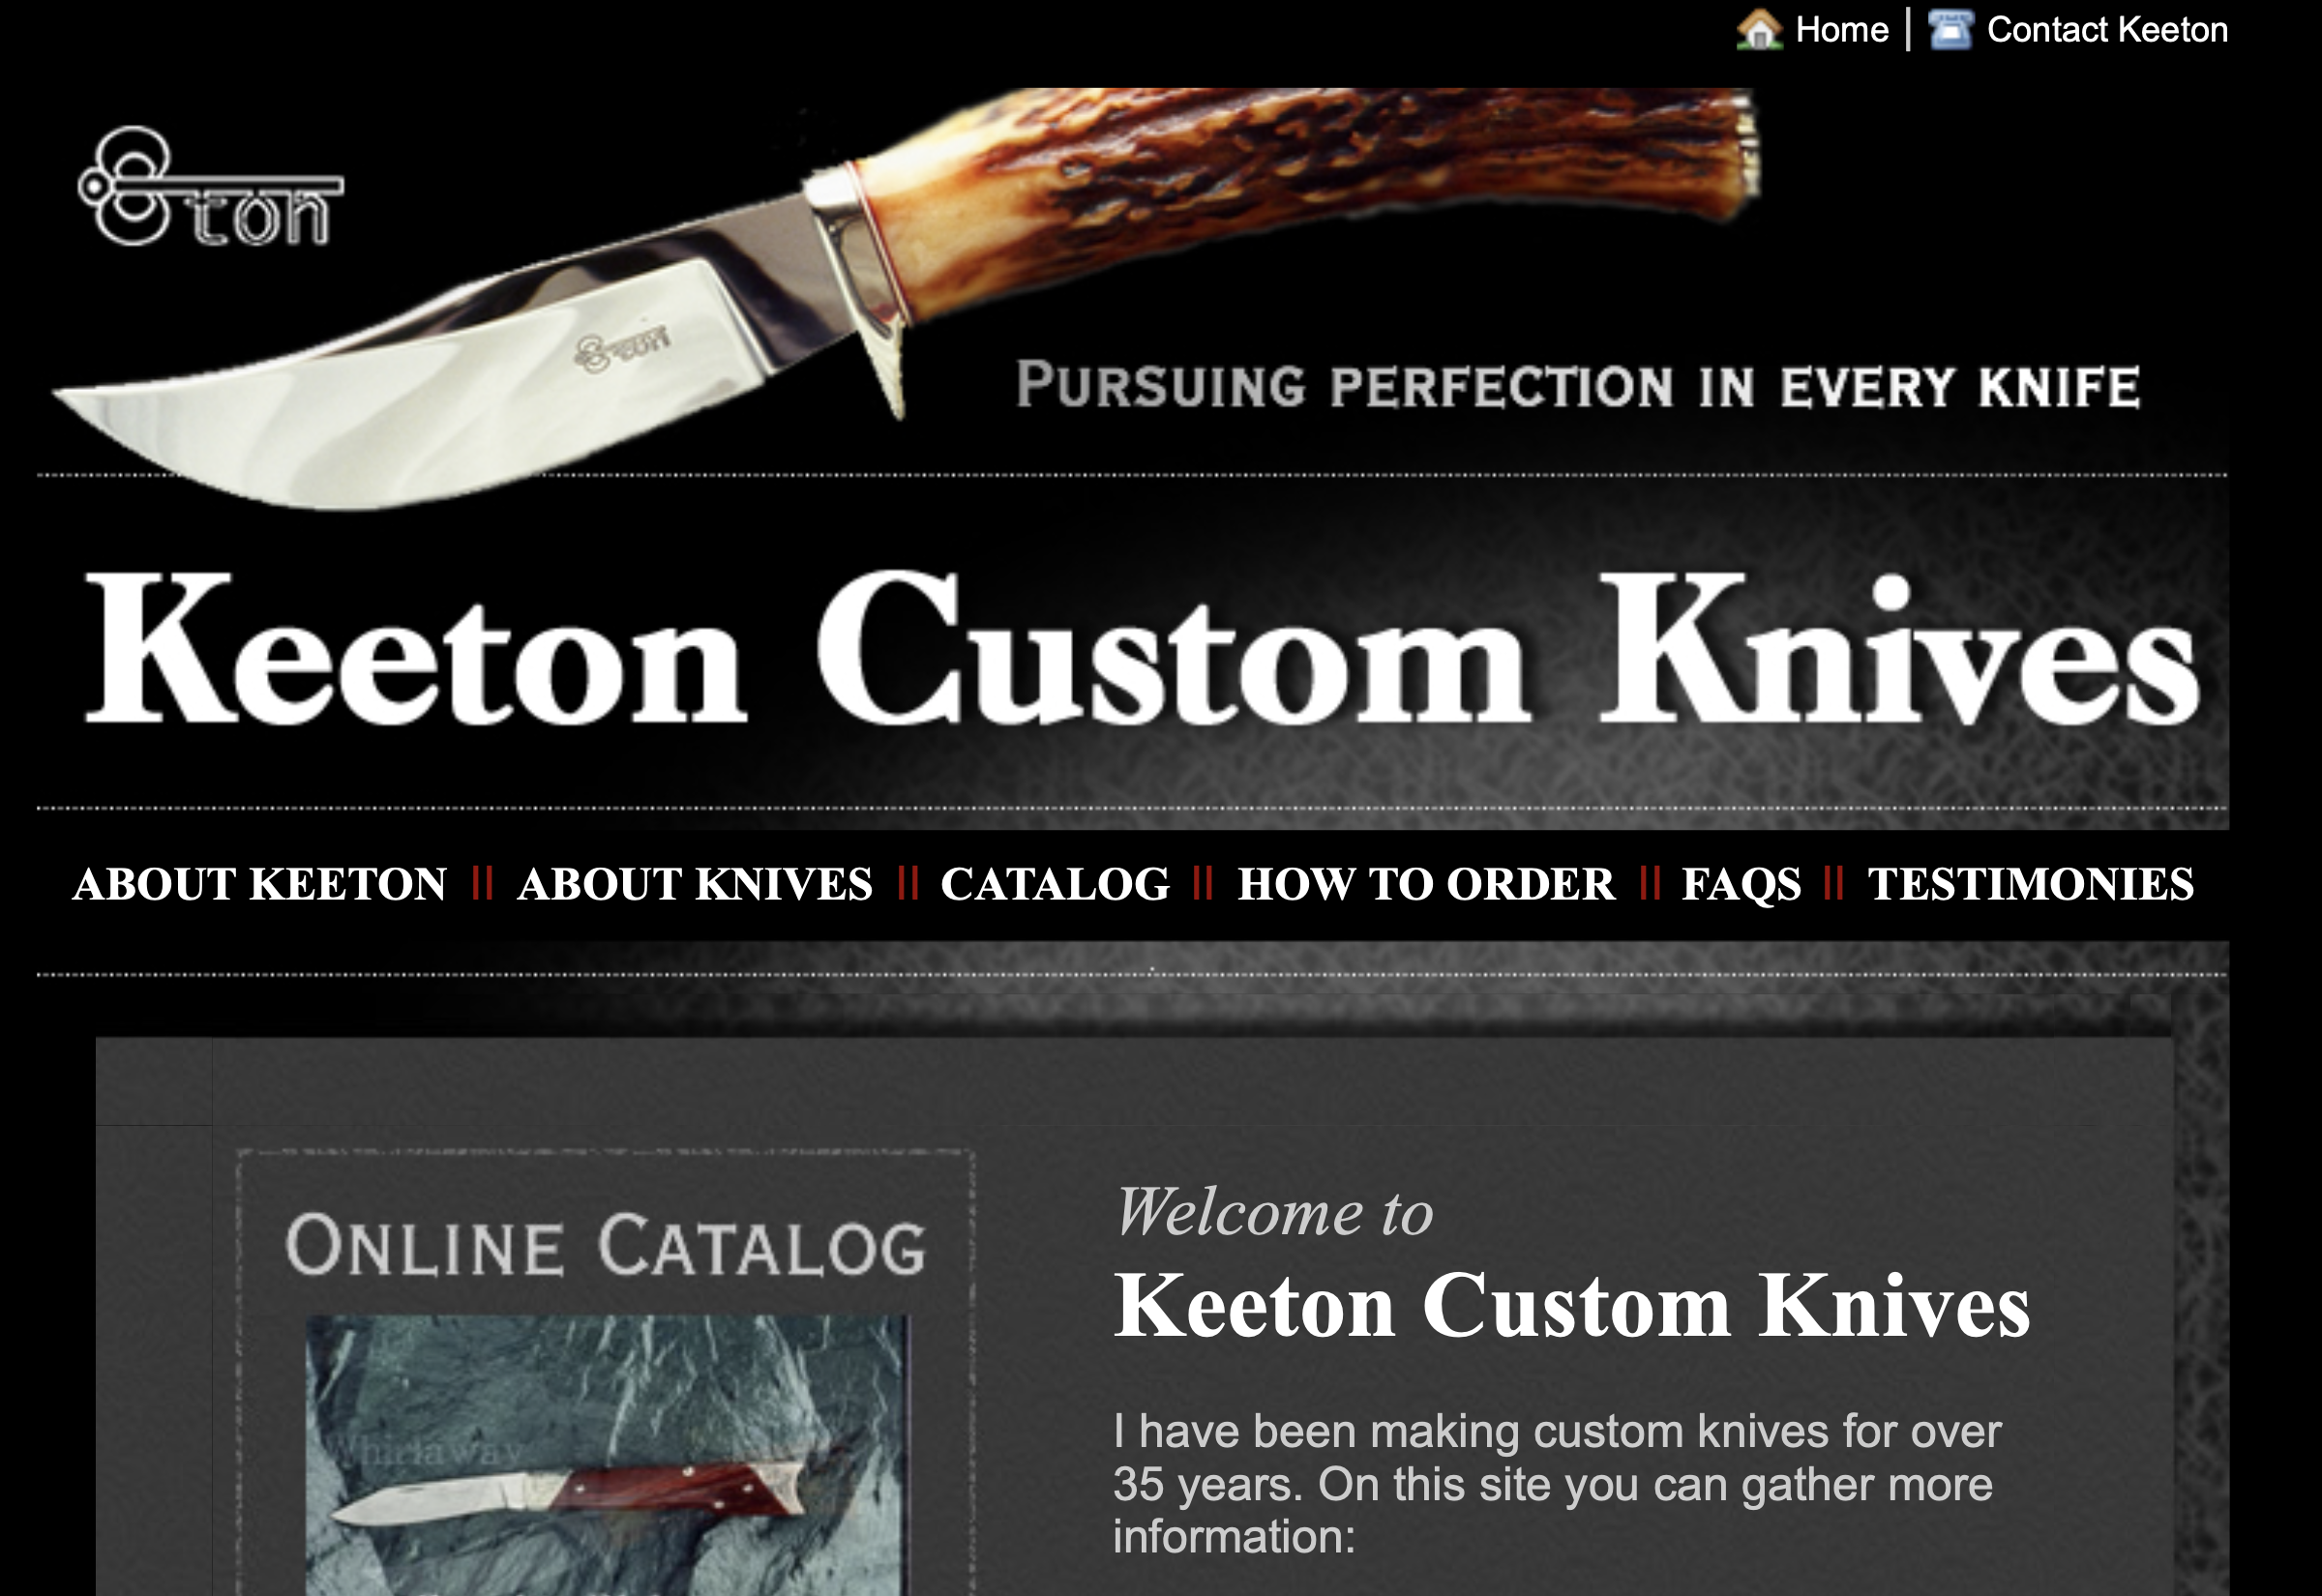Image resolution: width=2322 pixels, height=1596 pixels.
Task: Click the large Keeton Custom Knives title
Action: (x=1142, y=648)
